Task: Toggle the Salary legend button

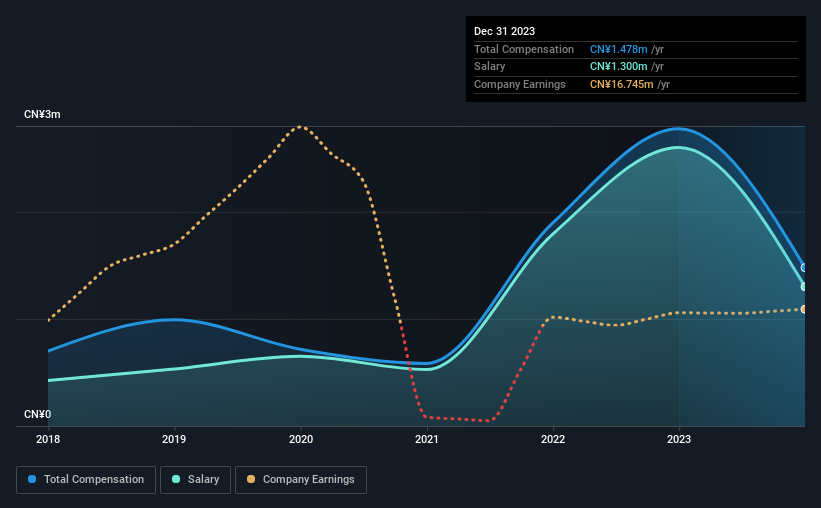Action: 195,480
